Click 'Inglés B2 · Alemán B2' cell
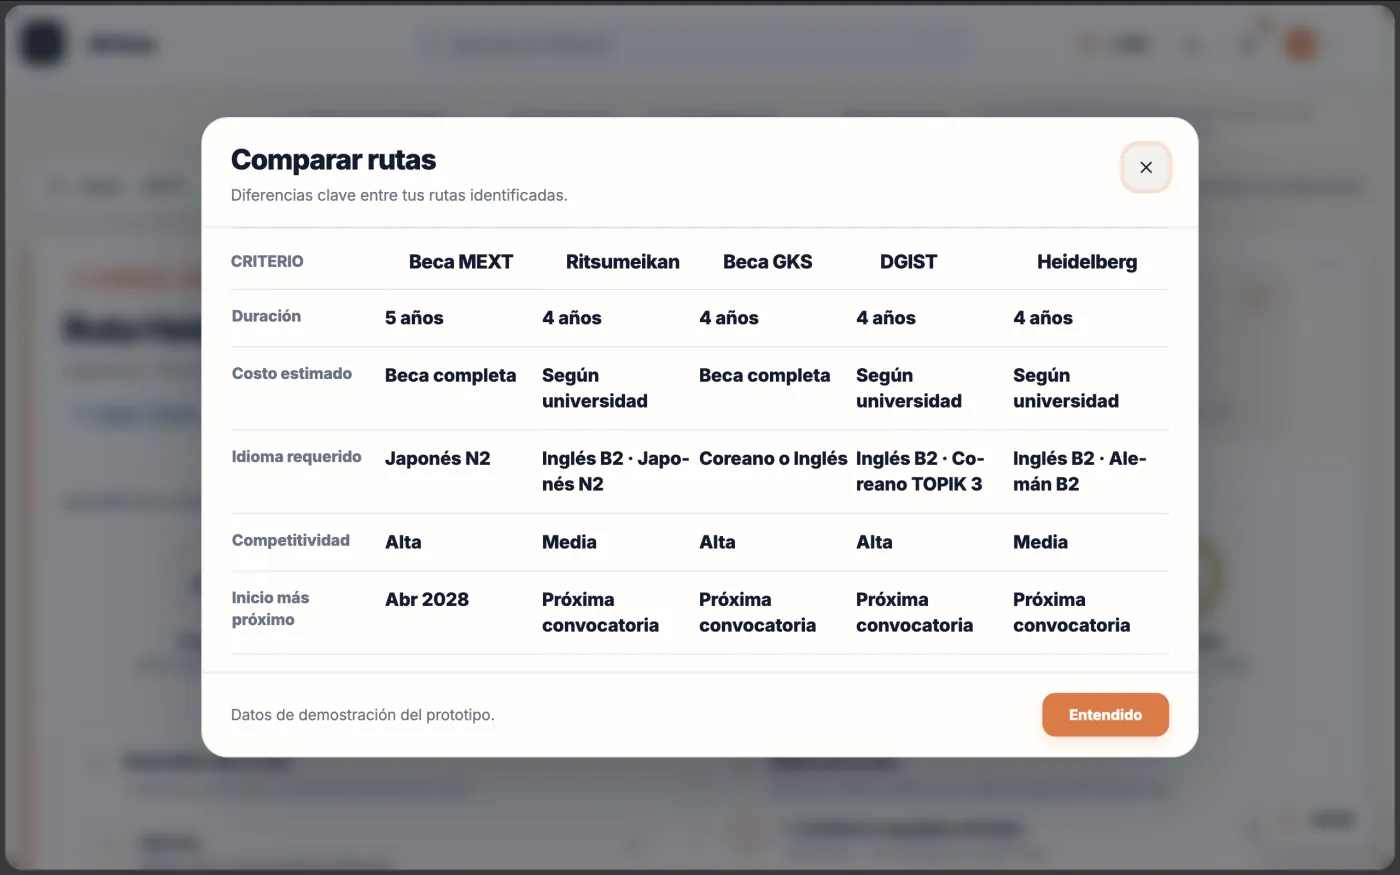The height and width of the screenshot is (875, 1400). (1080, 471)
